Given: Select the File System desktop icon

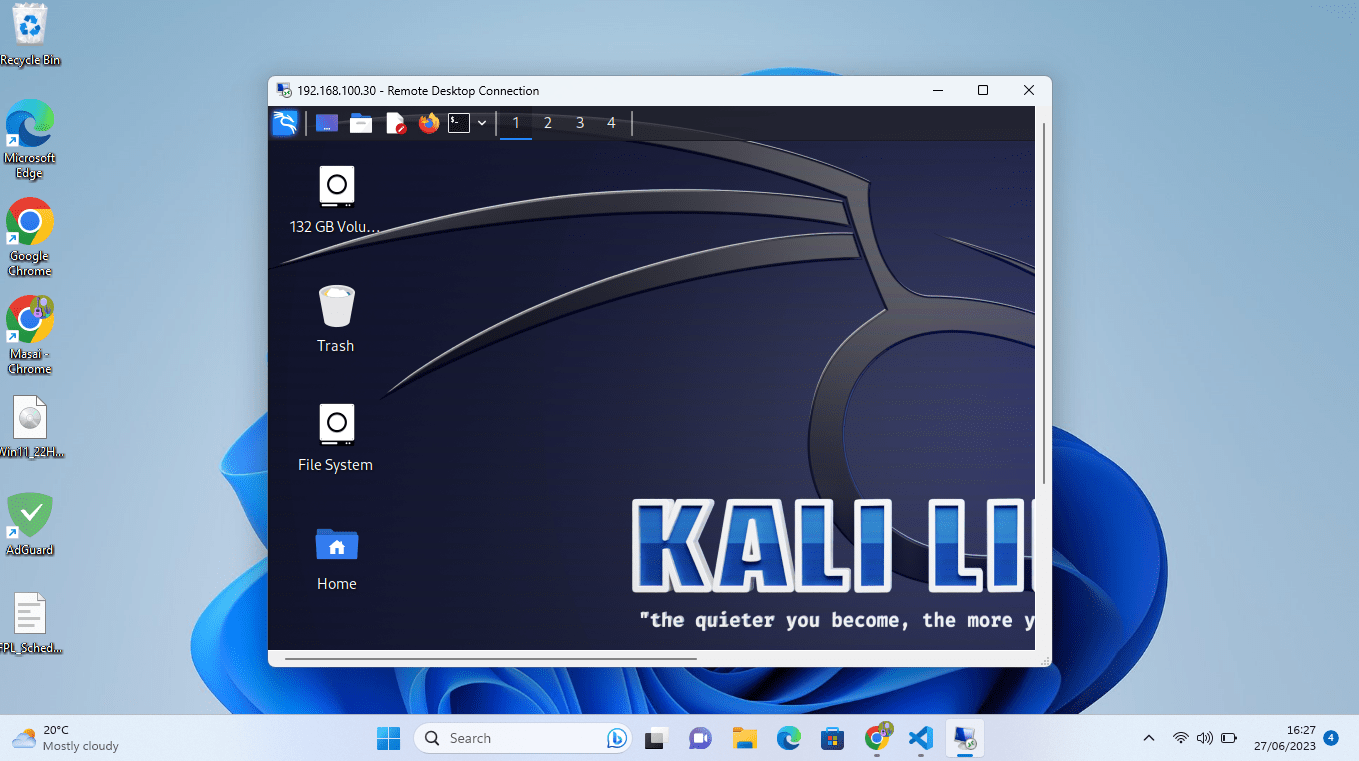Looking at the screenshot, I should click(x=336, y=438).
